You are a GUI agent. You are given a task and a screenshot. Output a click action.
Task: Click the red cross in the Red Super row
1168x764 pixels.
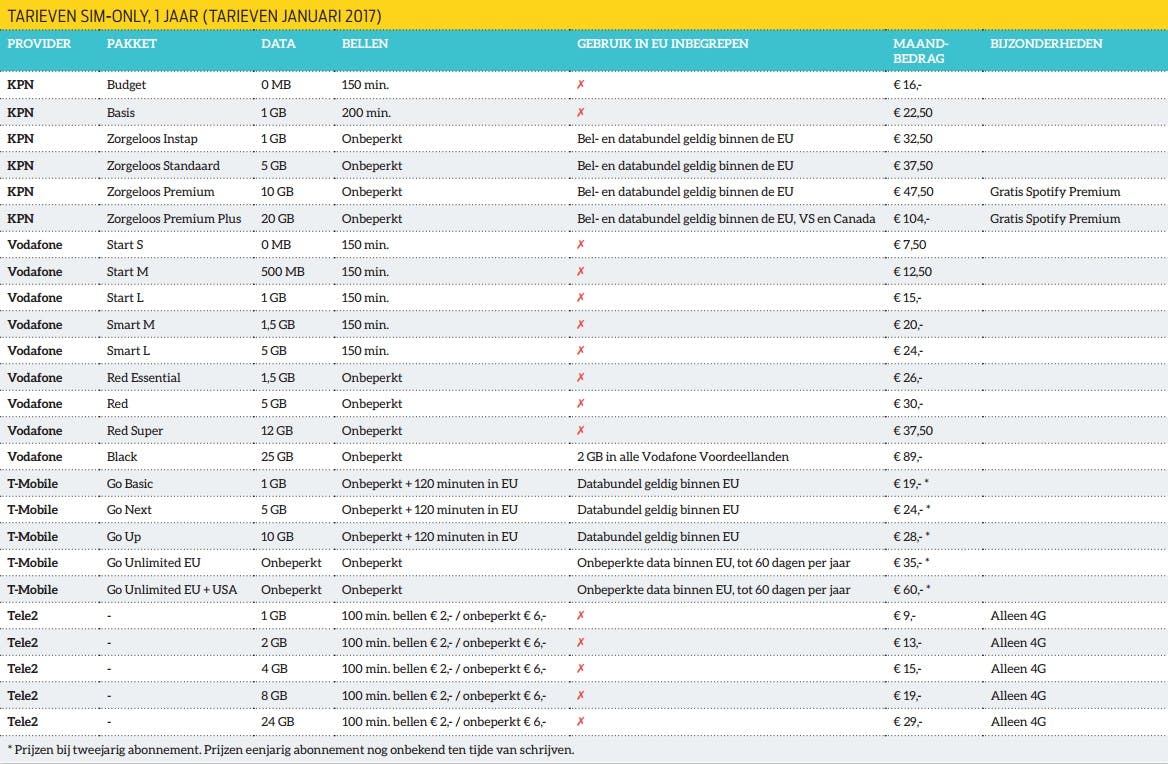(x=580, y=430)
